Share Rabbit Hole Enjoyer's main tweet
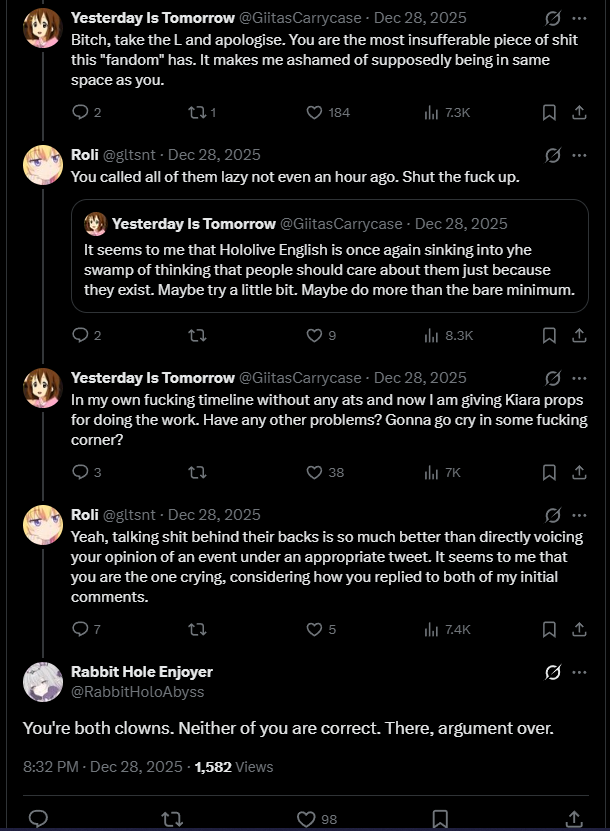 574,819
